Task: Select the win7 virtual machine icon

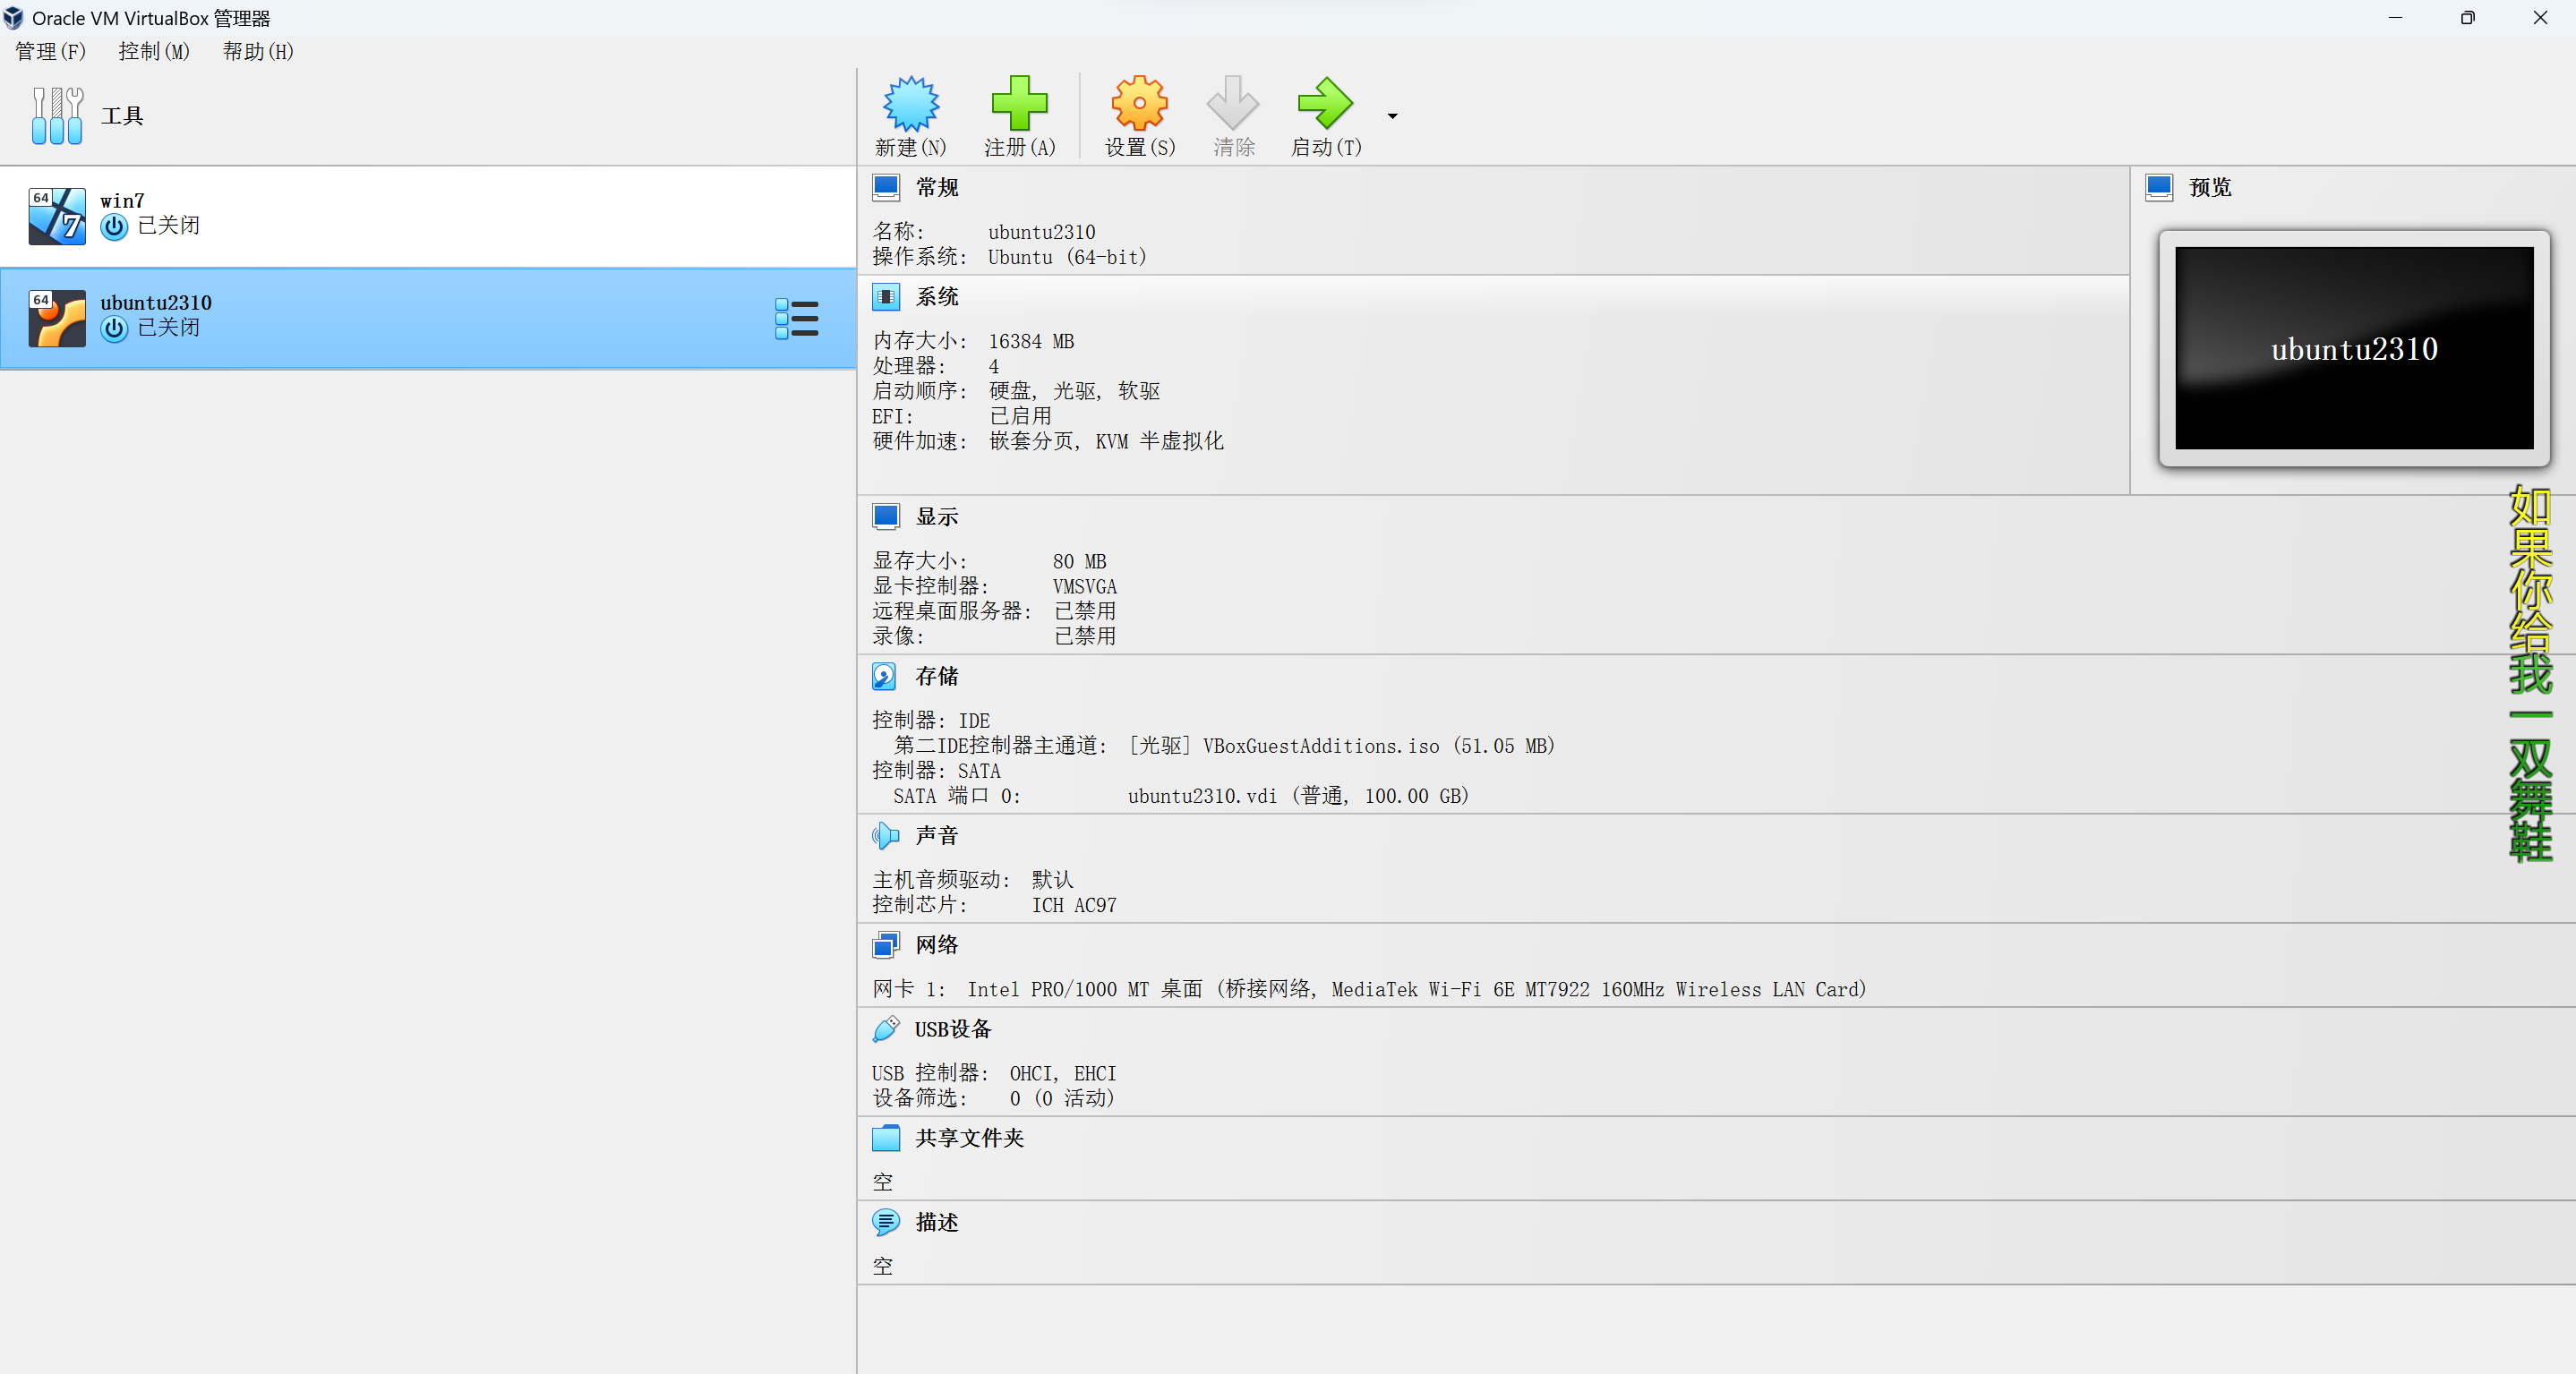Action: point(57,216)
